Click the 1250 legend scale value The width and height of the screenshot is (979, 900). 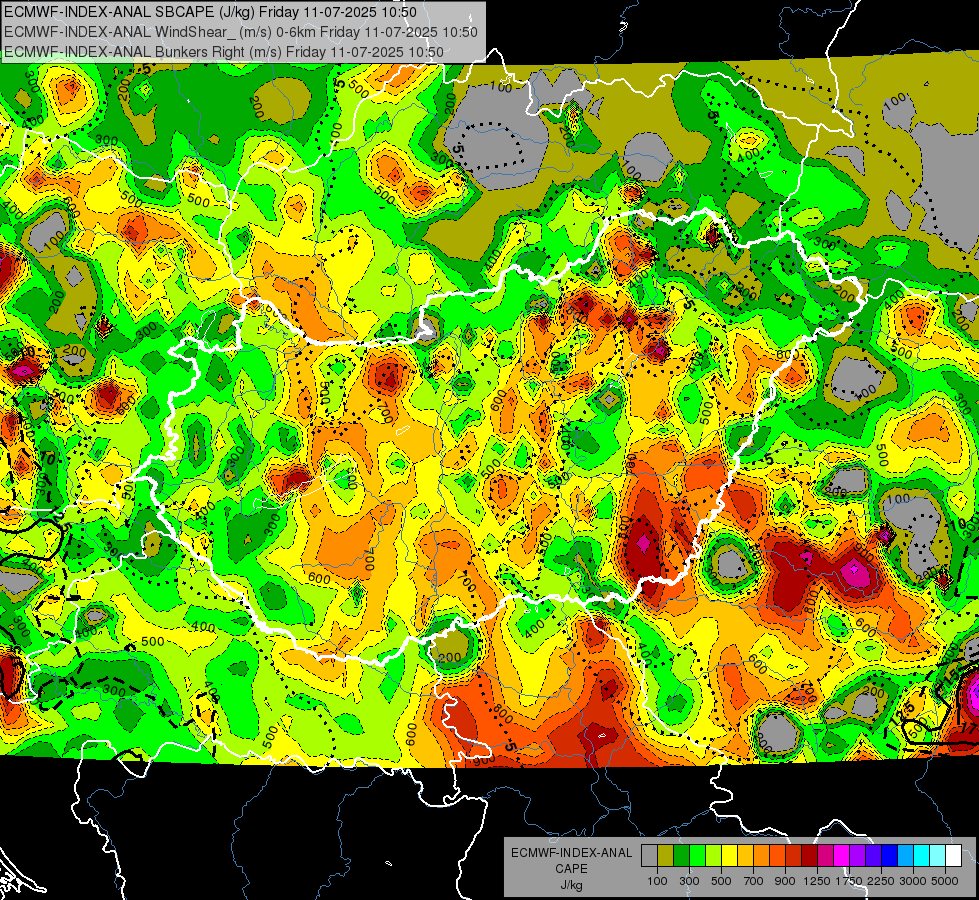[x=817, y=881]
